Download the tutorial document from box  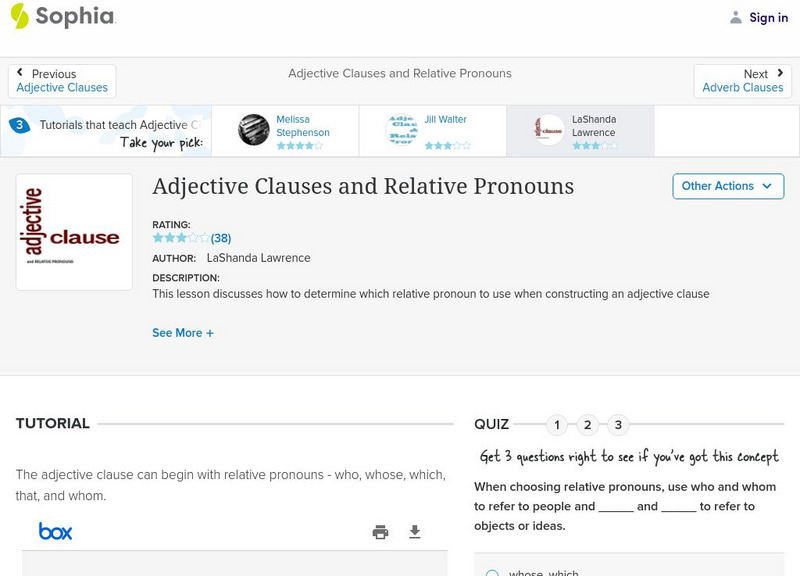[415, 532]
